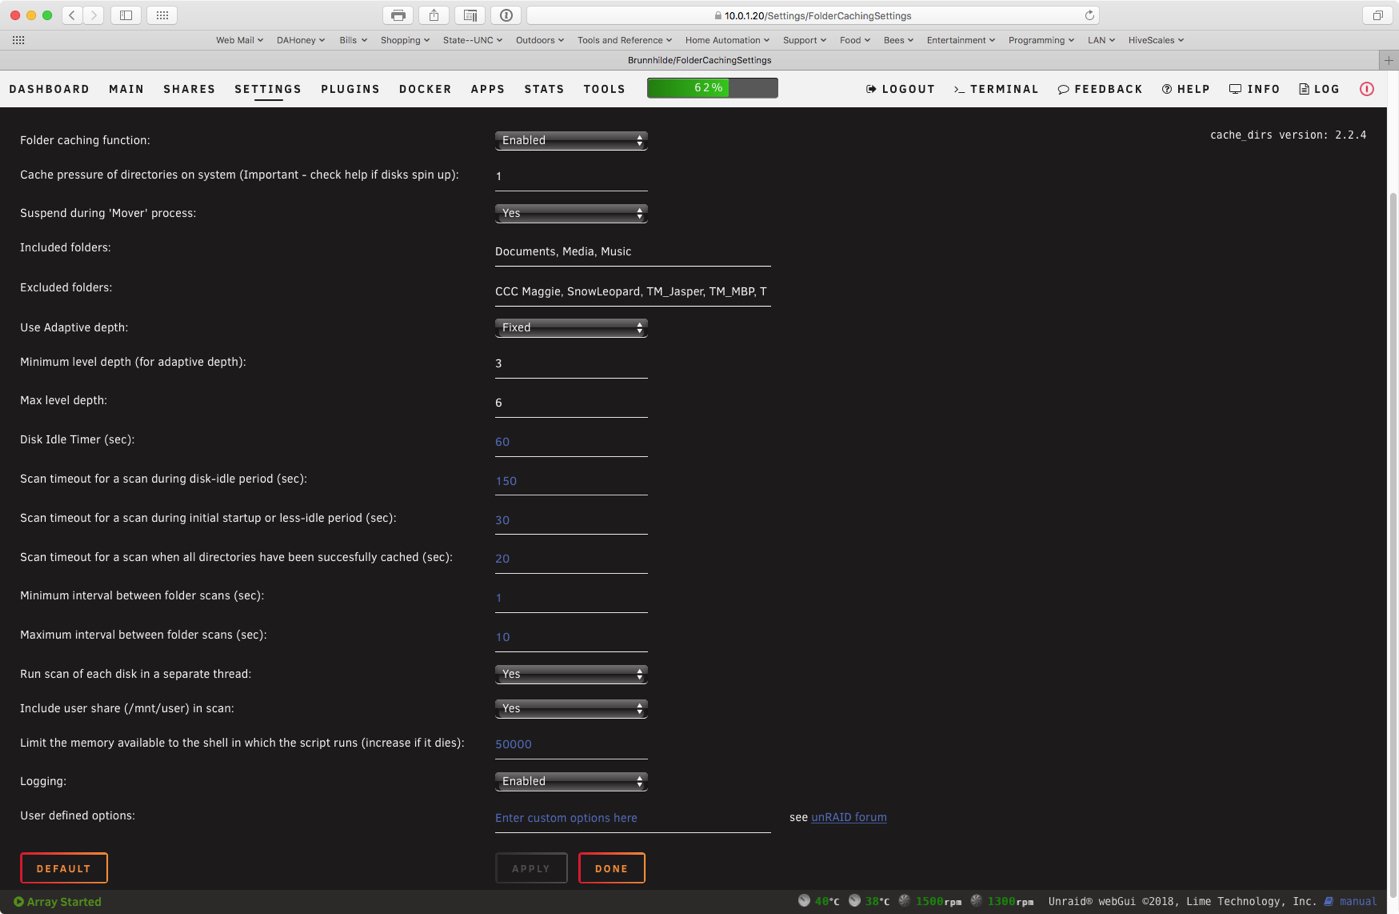Go to the Shares tab
The width and height of the screenshot is (1399, 914).
click(189, 89)
